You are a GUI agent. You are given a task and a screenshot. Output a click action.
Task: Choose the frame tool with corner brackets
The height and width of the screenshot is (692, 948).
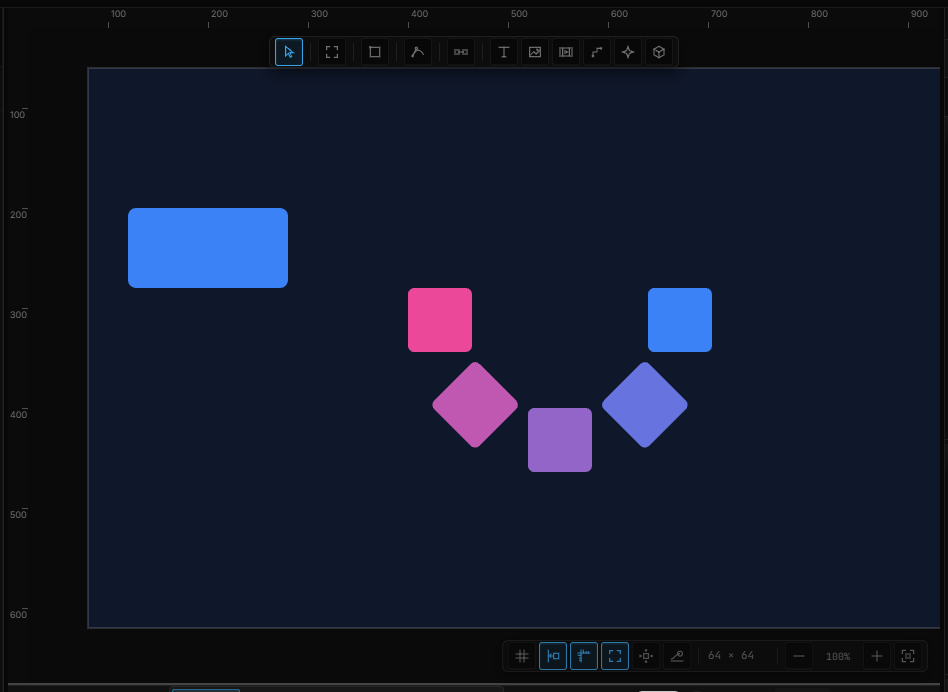pos(332,52)
